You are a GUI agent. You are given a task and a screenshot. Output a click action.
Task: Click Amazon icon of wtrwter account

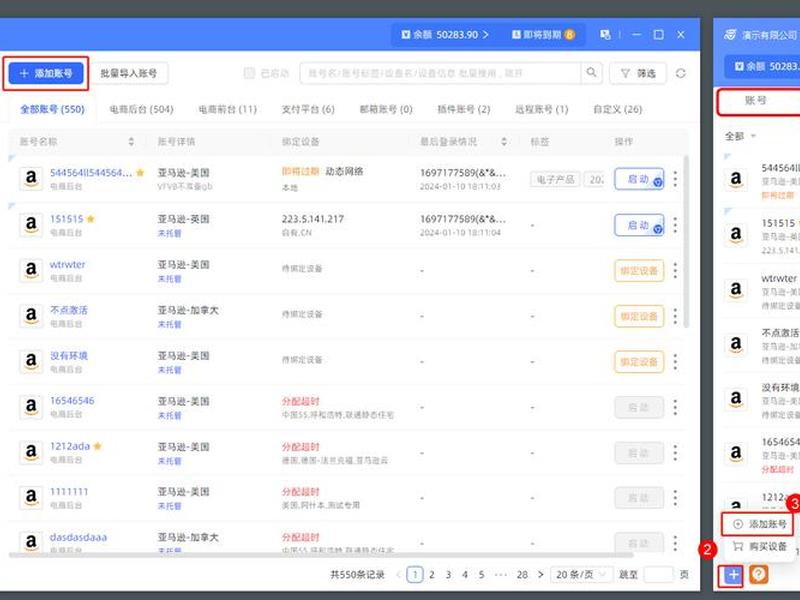click(31, 270)
